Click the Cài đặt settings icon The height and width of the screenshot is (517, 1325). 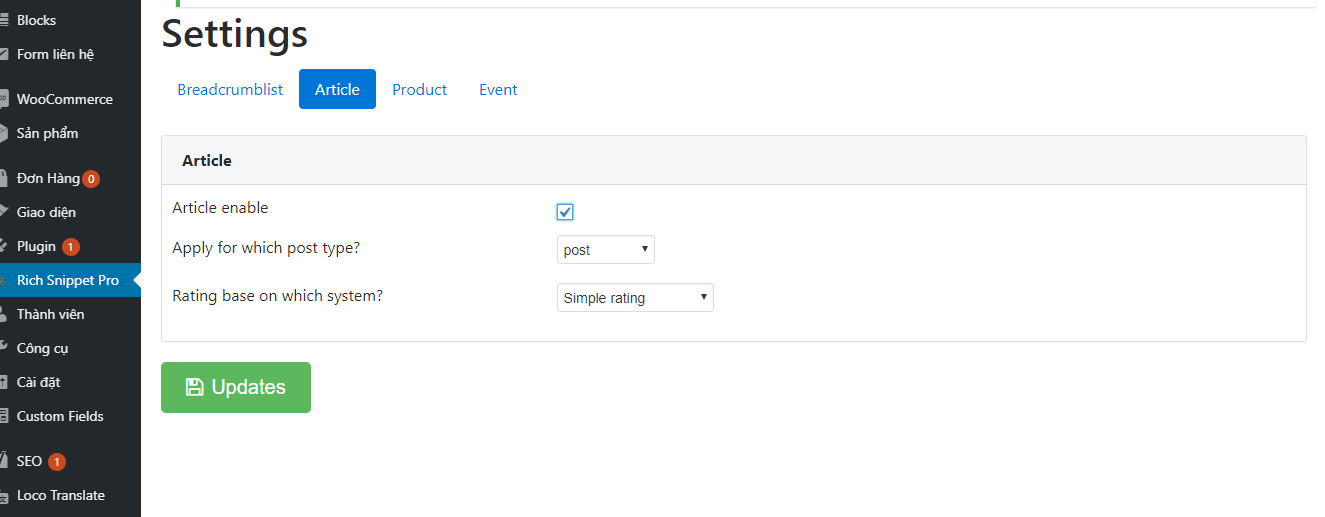point(4,382)
